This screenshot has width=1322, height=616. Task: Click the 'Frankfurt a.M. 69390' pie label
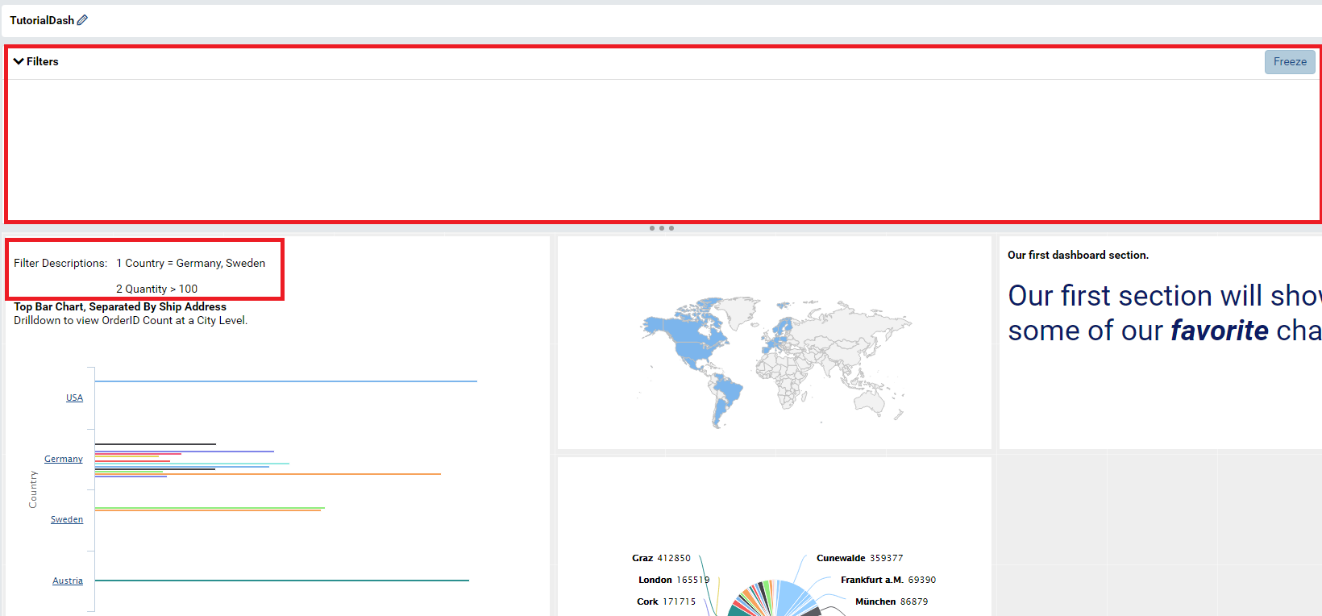click(888, 580)
